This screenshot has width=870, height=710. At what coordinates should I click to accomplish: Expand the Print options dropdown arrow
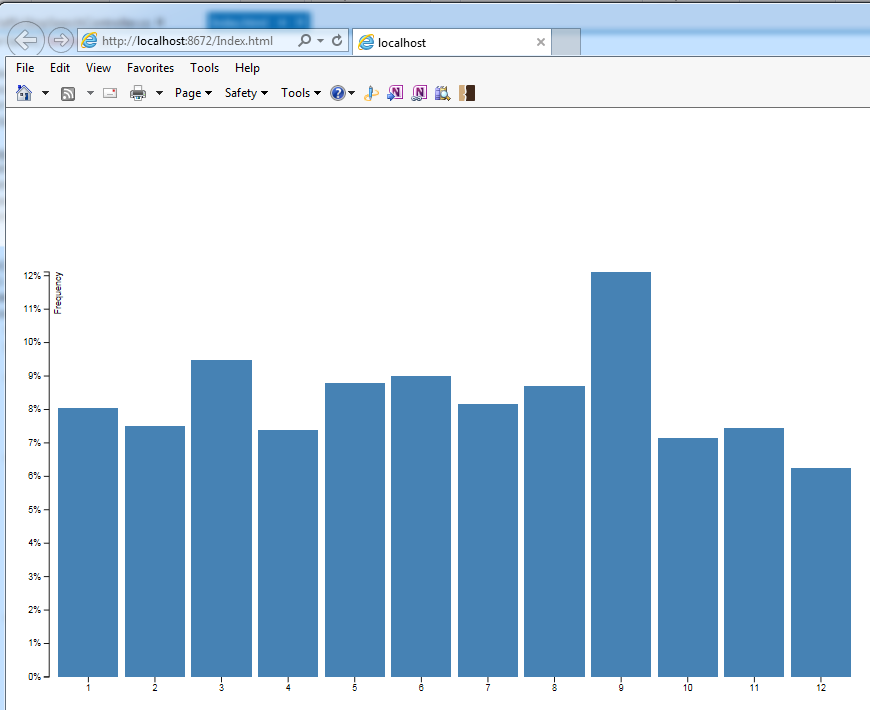click(x=159, y=93)
